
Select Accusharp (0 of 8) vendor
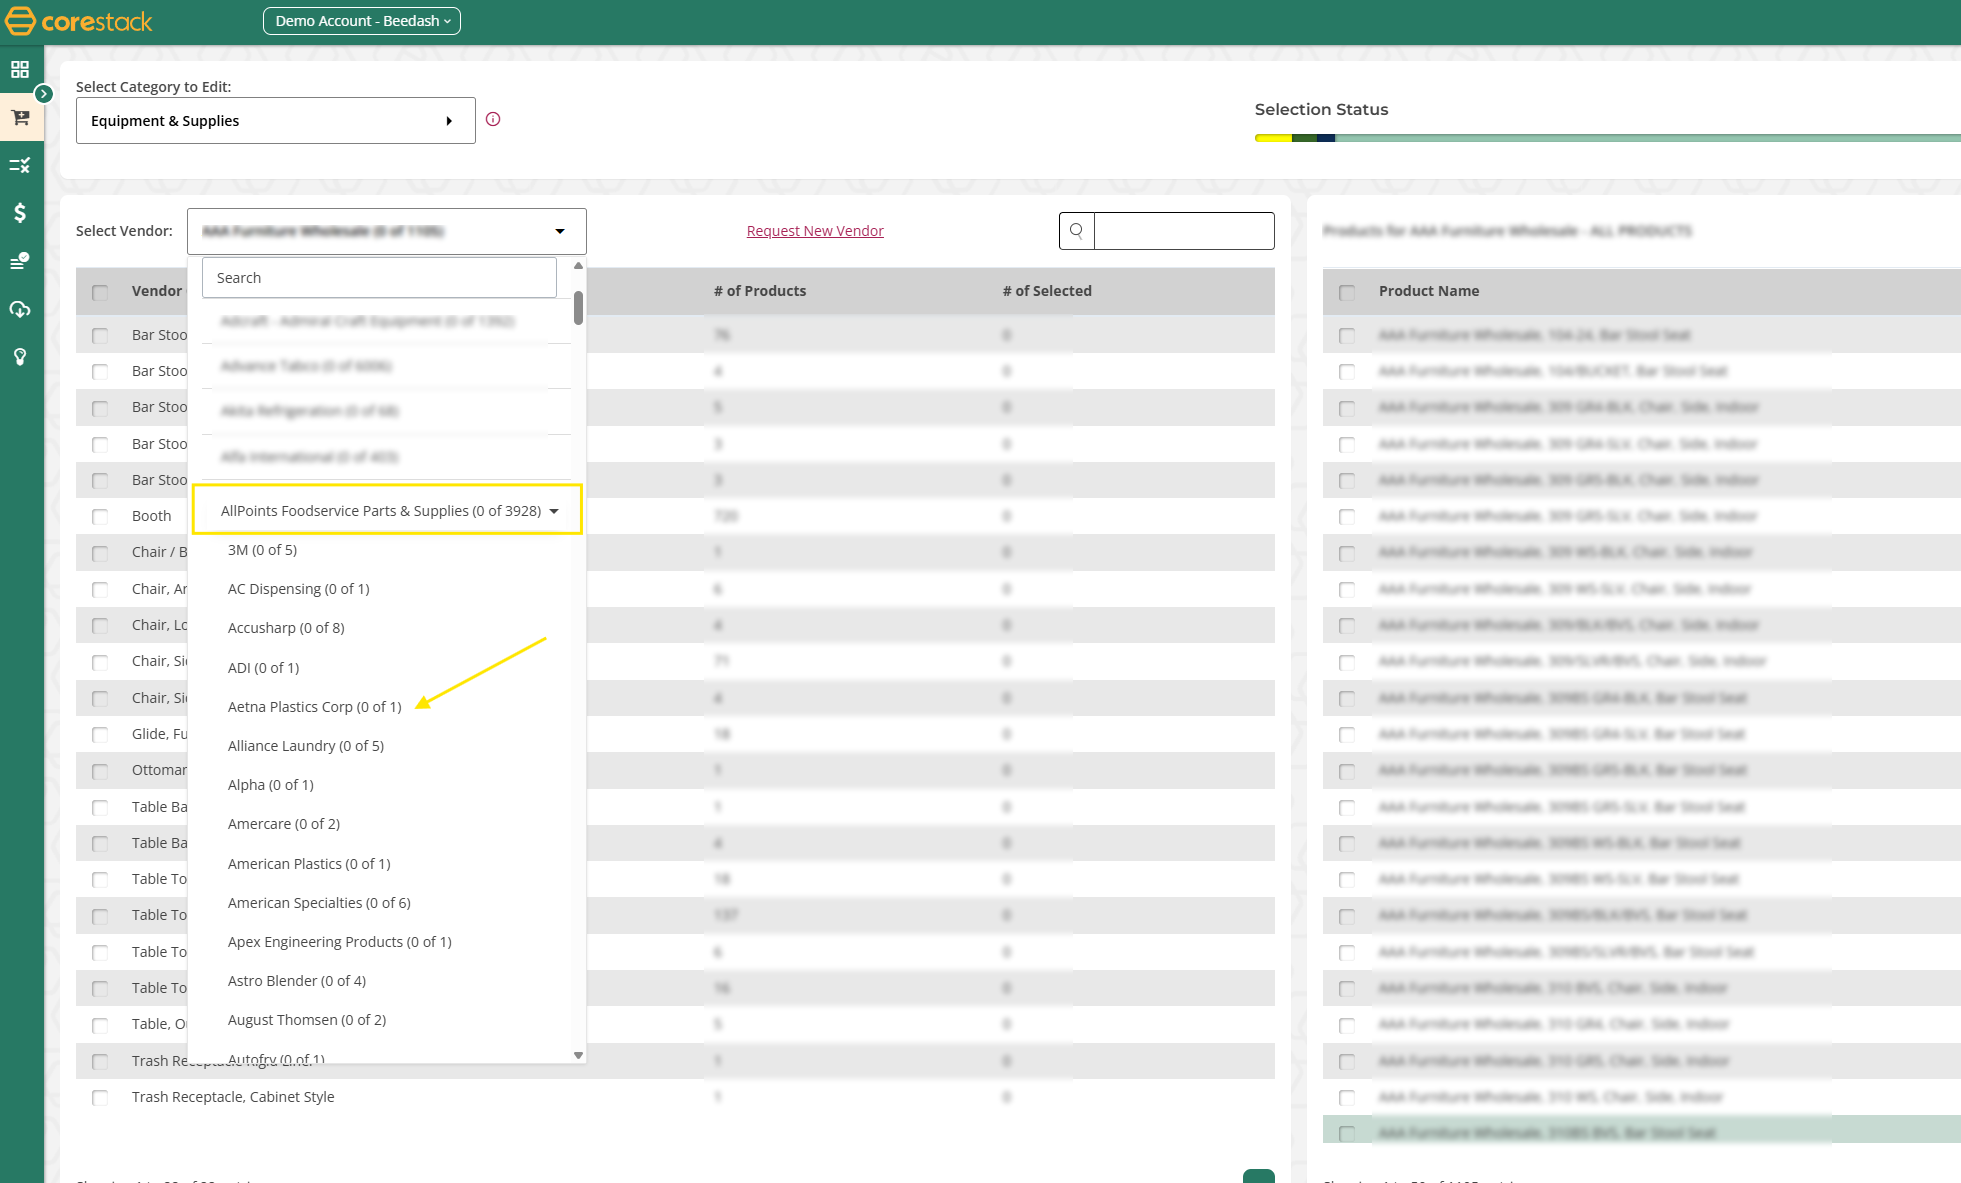[286, 628]
